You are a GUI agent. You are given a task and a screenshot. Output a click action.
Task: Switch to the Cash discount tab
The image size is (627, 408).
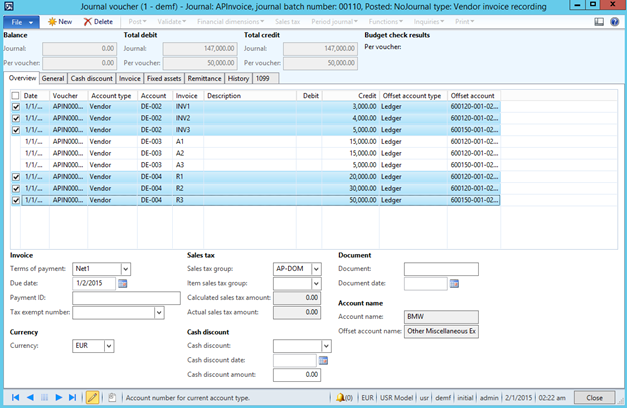point(91,78)
